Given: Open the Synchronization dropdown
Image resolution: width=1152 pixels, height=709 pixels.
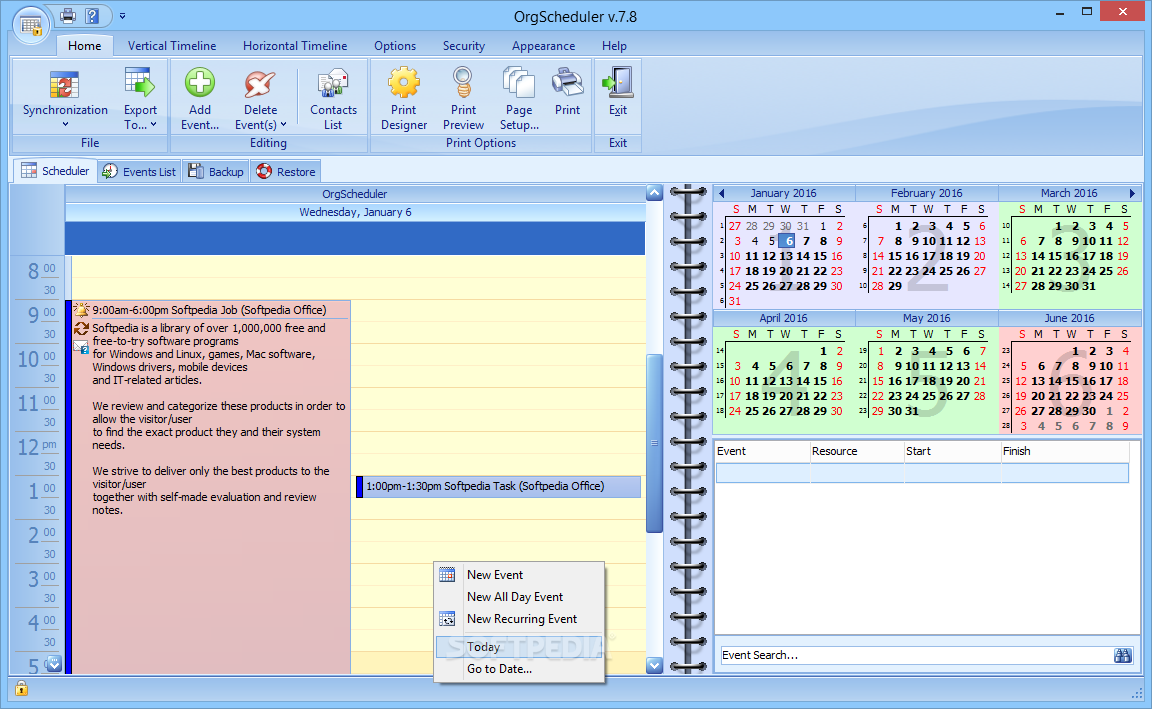Looking at the screenshot, I should tap(65, 99).
